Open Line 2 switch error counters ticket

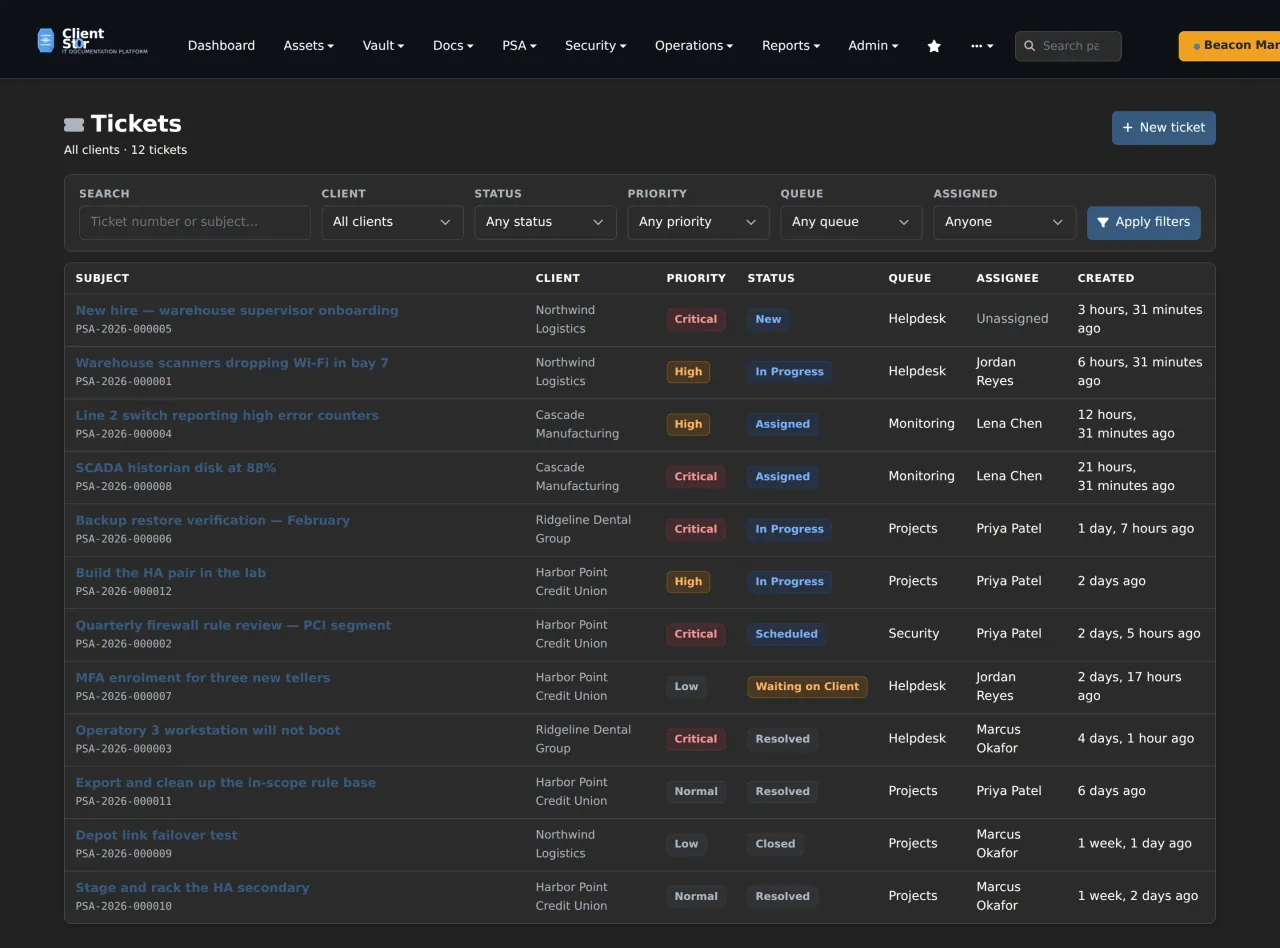click(x=227, y=415)
